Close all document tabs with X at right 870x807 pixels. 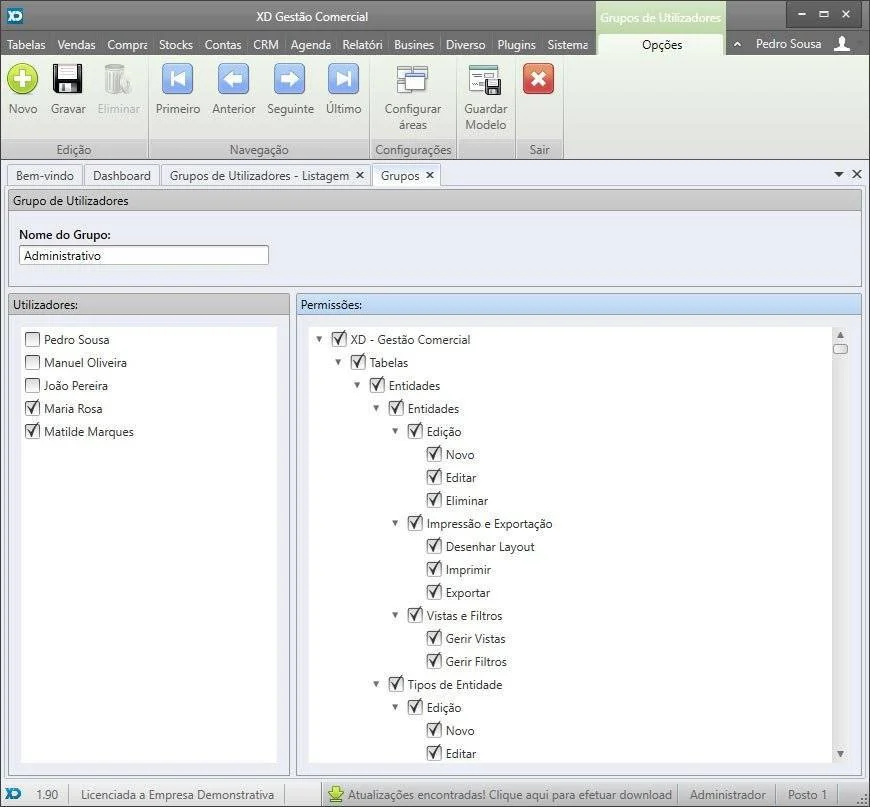[857, 174]
